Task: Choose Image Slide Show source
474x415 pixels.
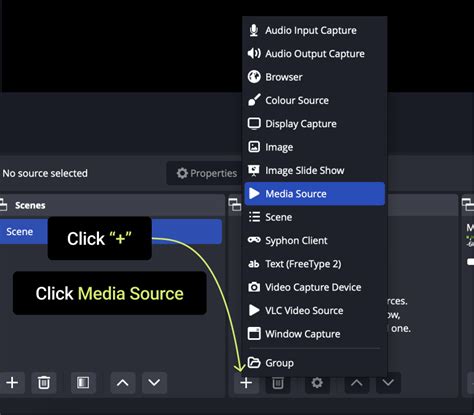Action: tap(315, 170)
